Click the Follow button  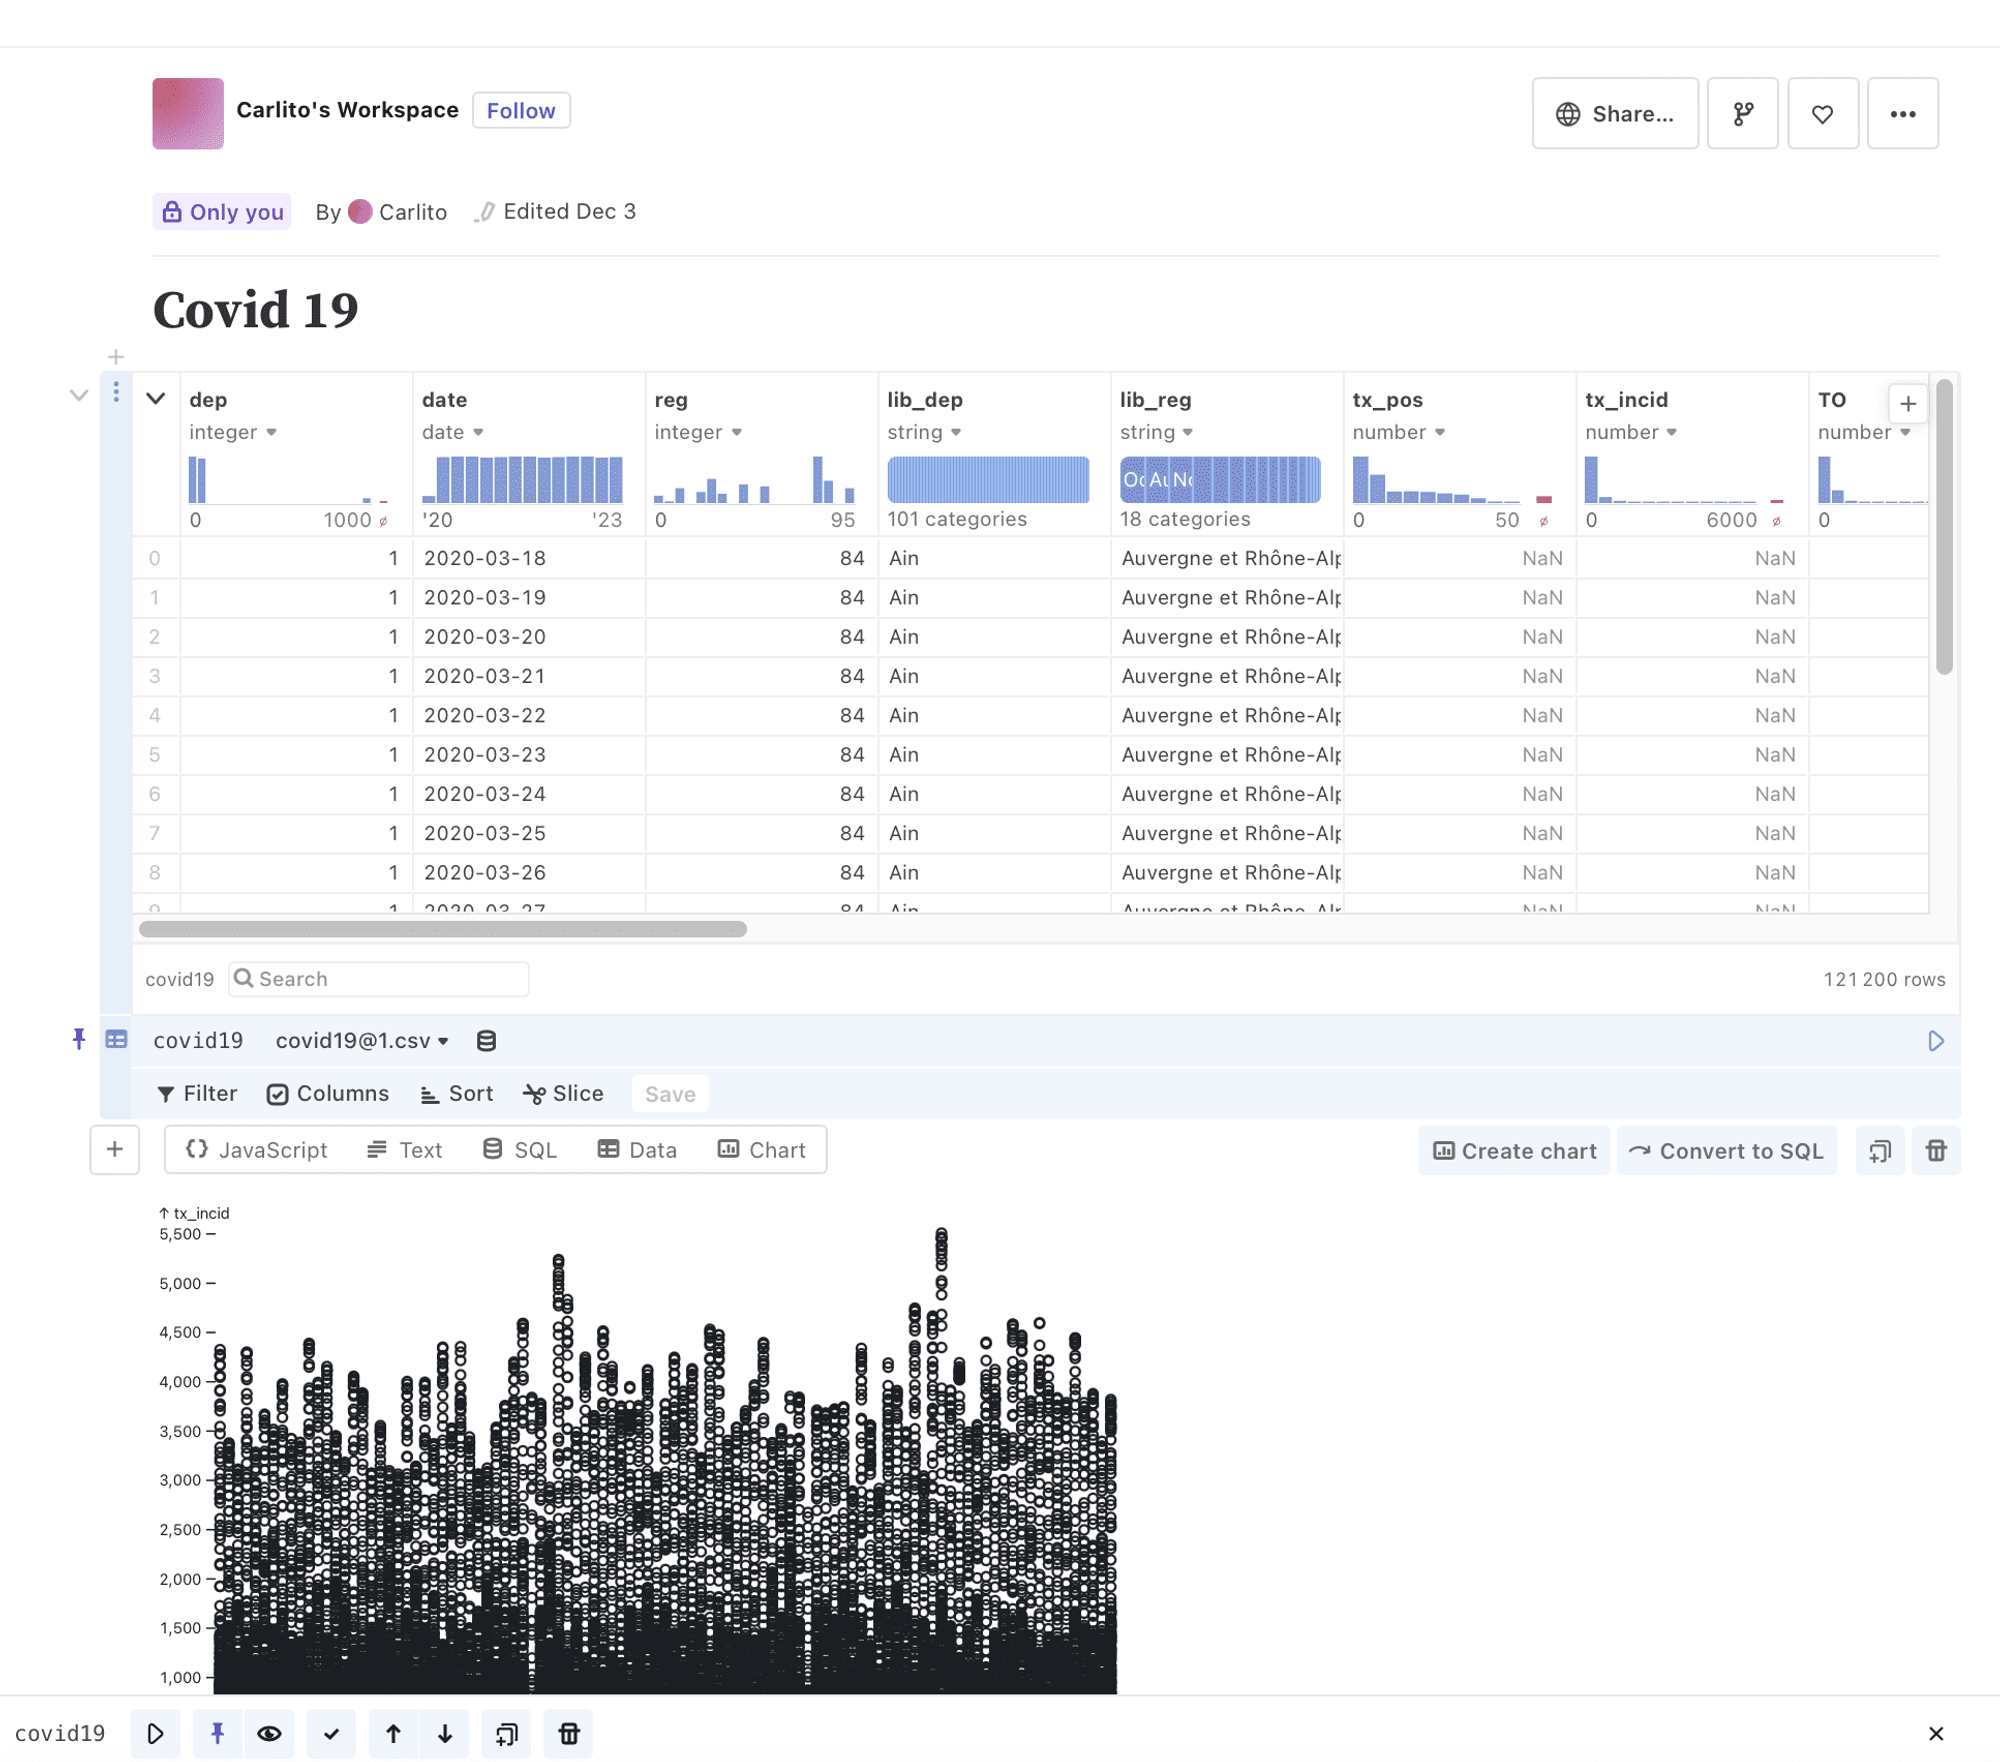coord(521,111)
